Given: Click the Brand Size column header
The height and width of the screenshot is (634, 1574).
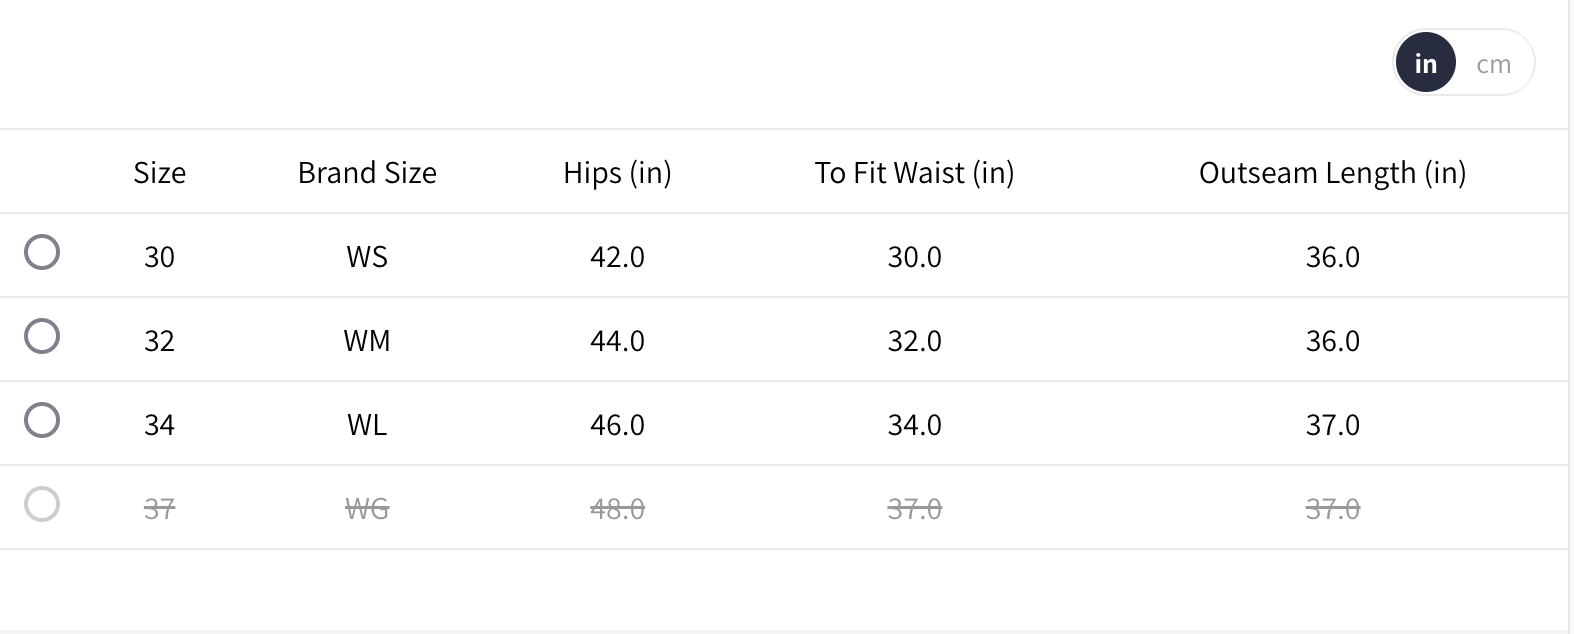Looking at the screenshot, I should [x=367, y=173].
